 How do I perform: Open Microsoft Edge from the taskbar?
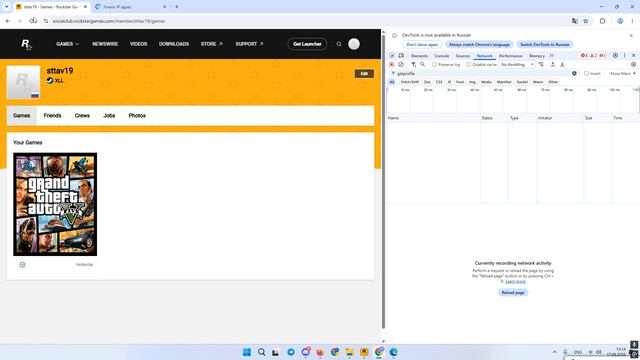(393, 352)
